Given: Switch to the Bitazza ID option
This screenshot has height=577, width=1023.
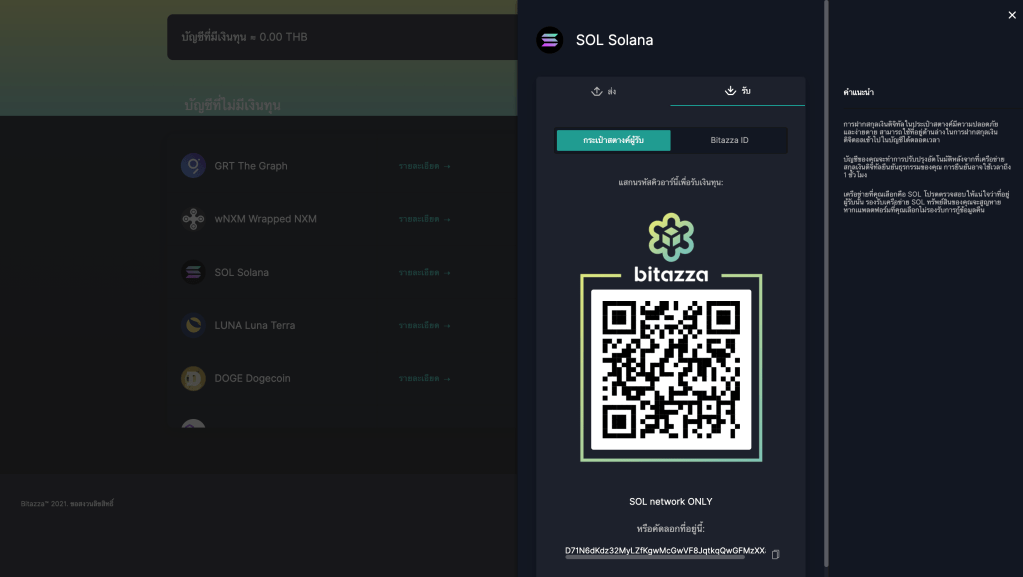Looking at the screenshot, I should 729,141.
